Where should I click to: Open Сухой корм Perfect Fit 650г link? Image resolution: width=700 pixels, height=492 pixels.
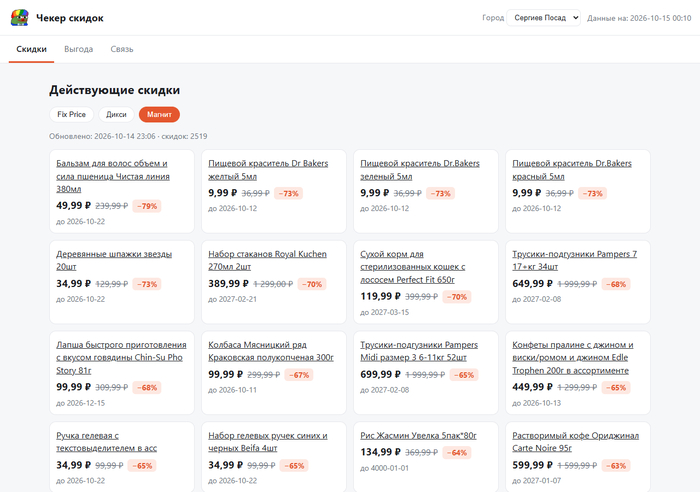click(x=413, y=267)
